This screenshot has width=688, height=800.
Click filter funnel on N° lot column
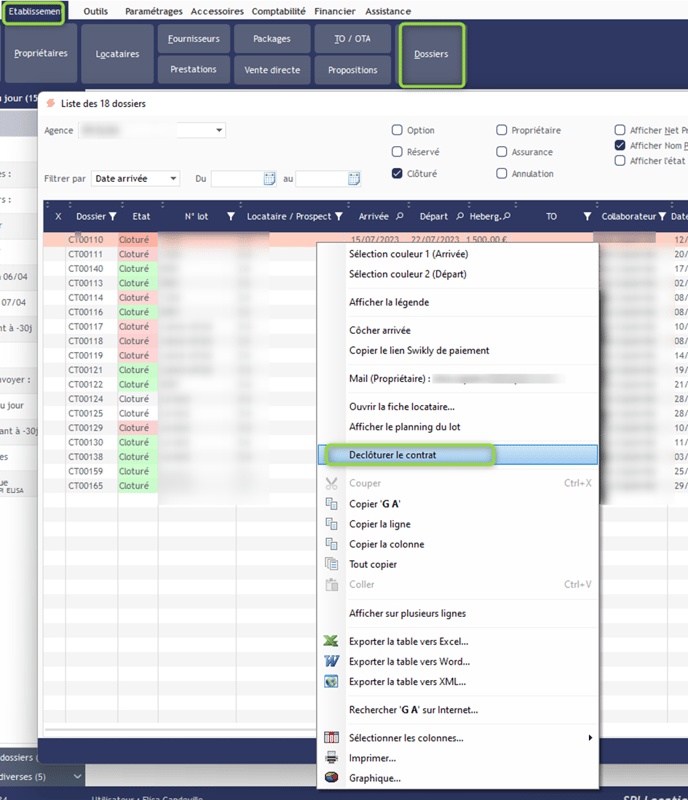coord(231,216)
